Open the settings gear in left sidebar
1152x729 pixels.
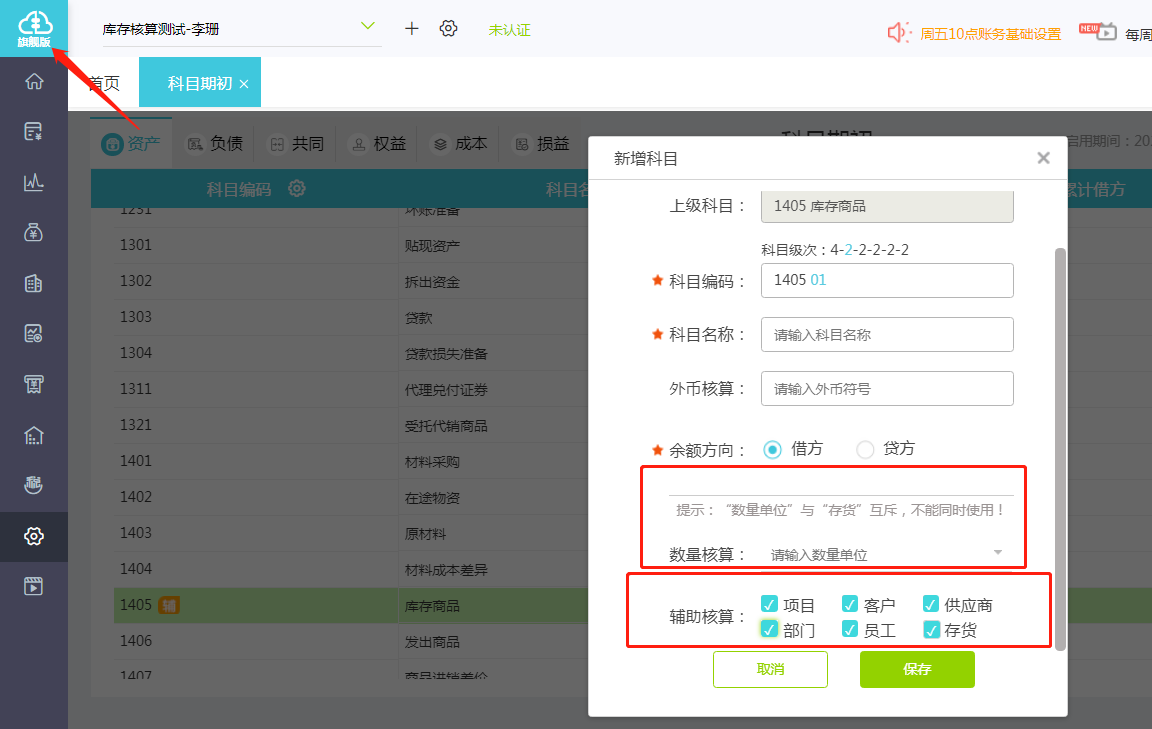coord(34,537)
